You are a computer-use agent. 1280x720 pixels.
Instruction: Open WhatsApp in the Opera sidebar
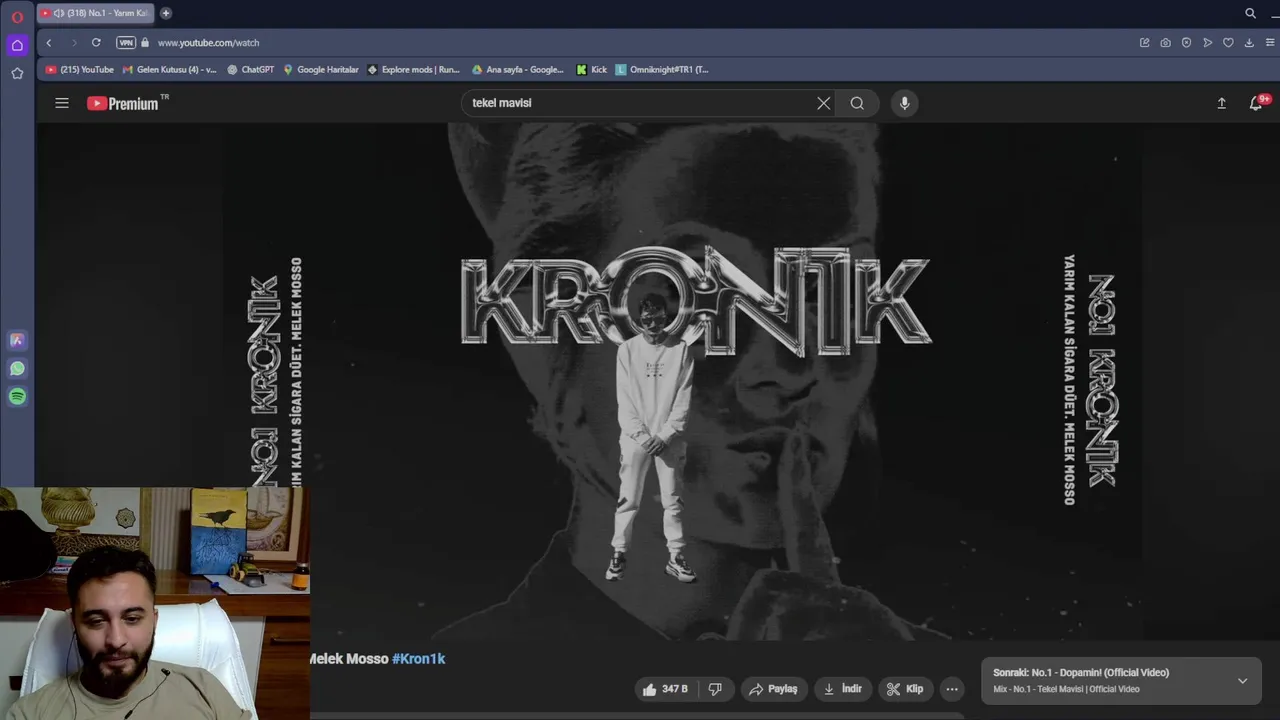[x=17, y=368]
